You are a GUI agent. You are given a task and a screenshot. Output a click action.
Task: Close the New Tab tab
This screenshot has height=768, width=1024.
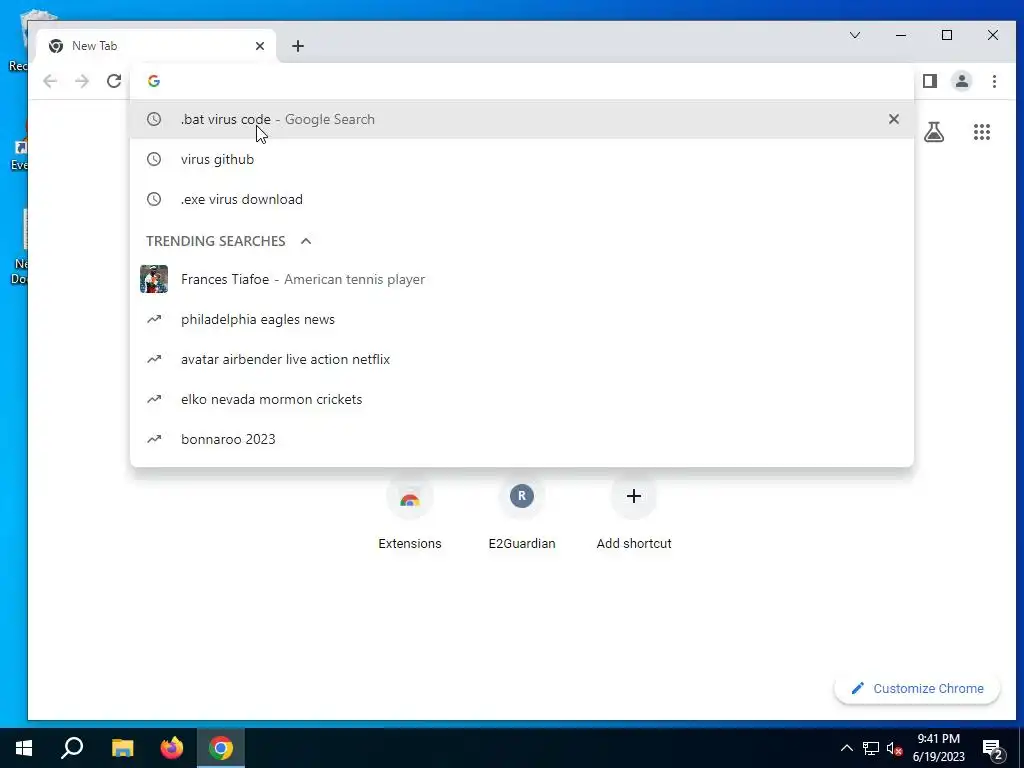click(260, 46)
